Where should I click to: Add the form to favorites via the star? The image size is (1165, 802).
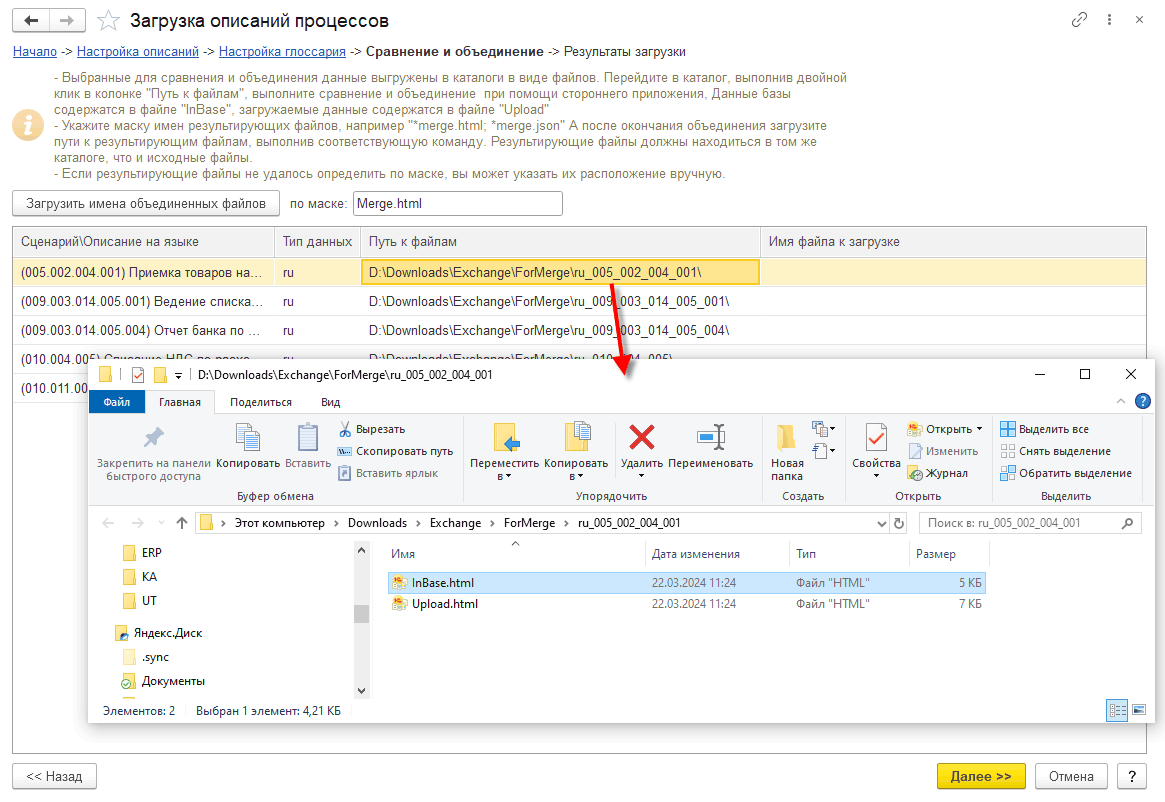tap(108, 21)
